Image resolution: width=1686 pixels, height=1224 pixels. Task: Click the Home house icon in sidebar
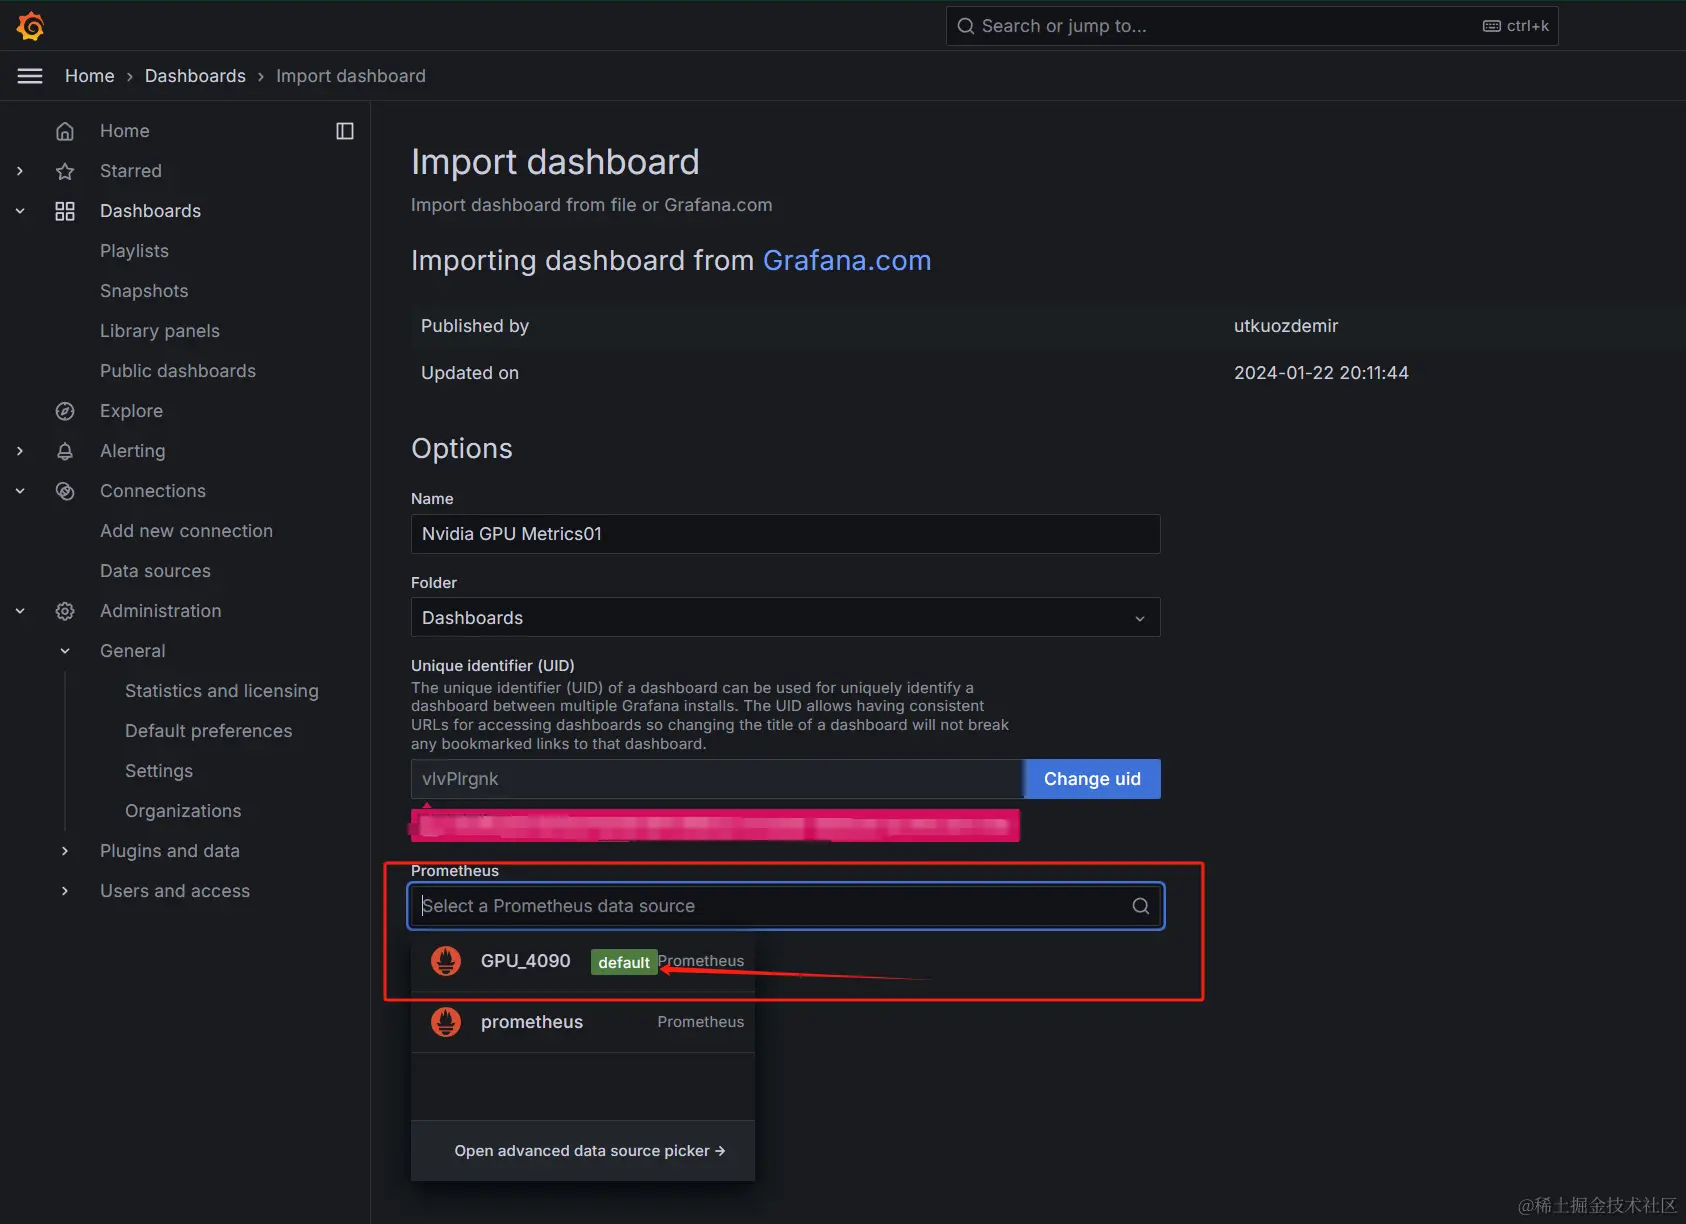click(65, 131)
